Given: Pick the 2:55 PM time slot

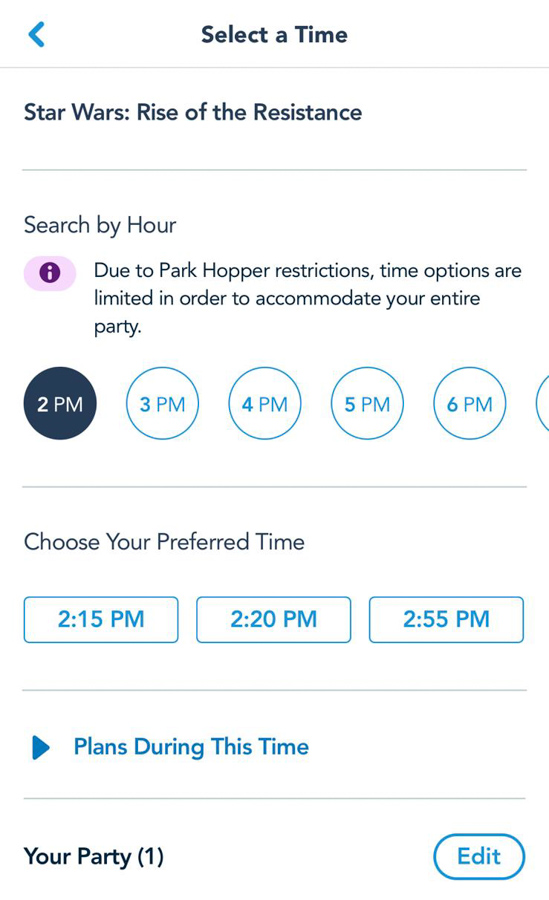Looking at the screenshot, I should click(x=446, y=619).
